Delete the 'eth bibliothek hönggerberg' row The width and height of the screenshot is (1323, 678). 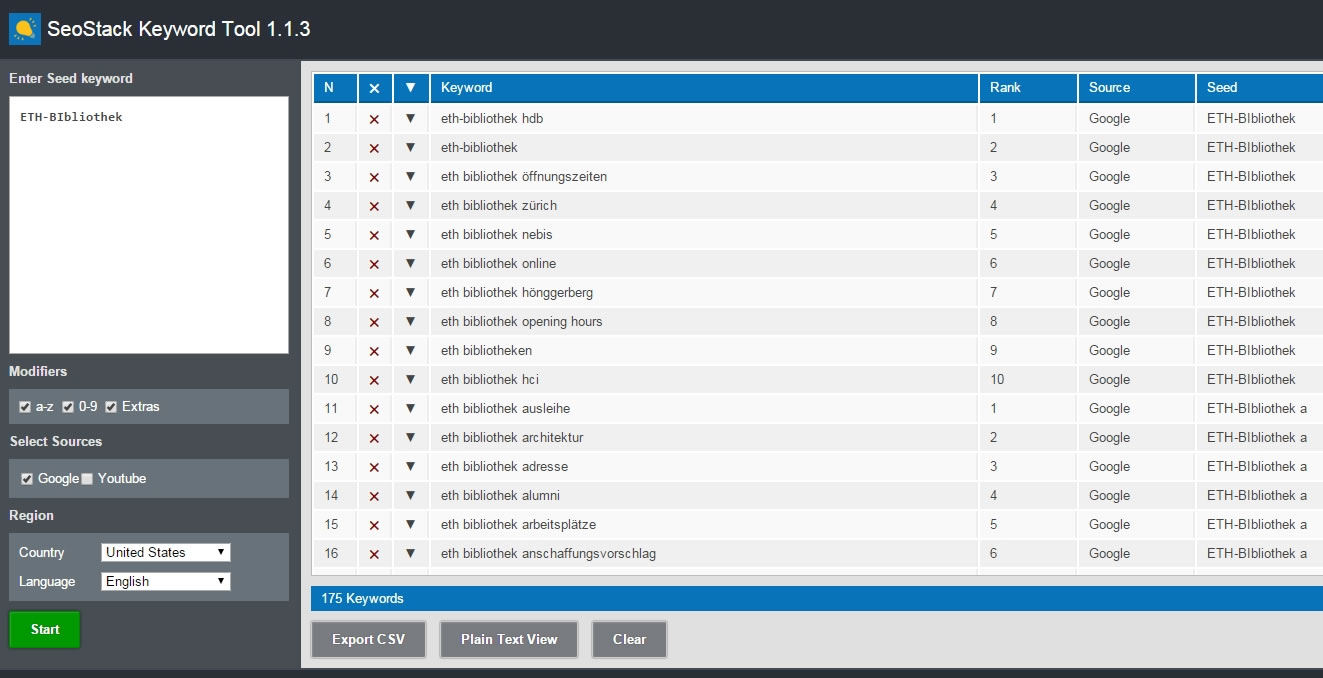(x=374, y=293)
